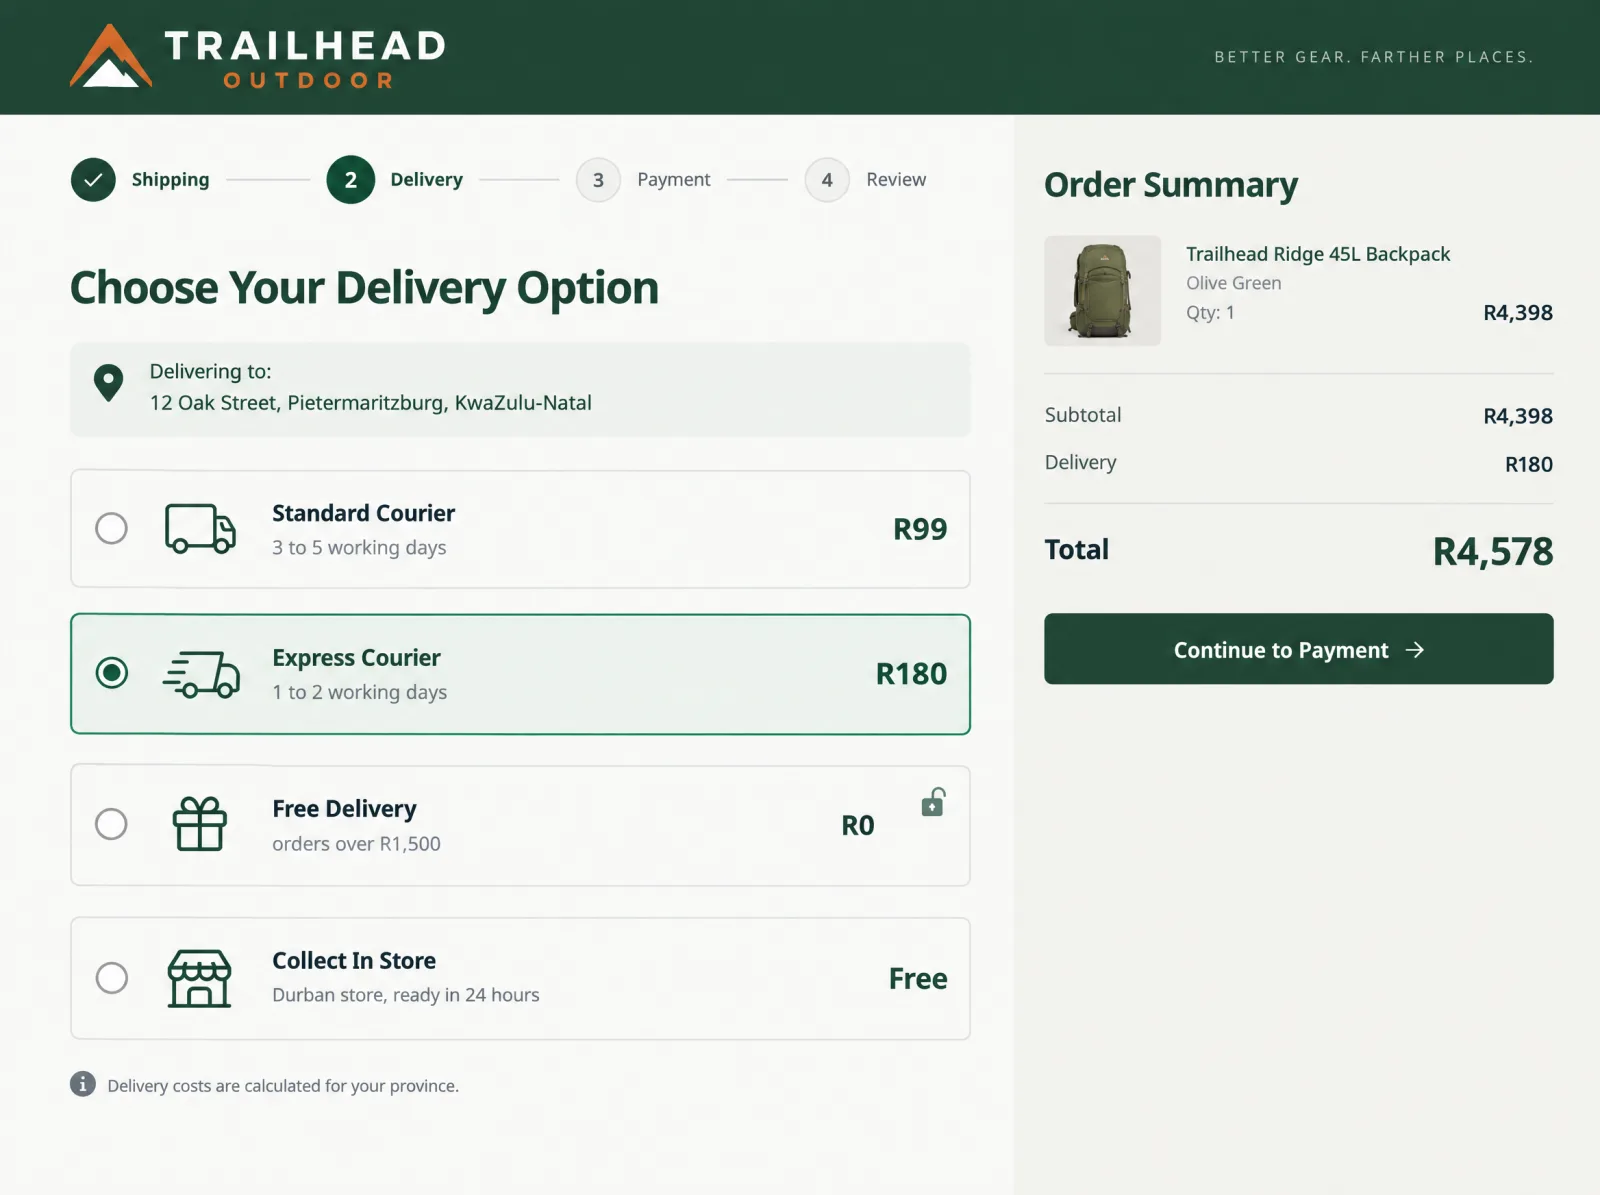Click the backpack product thumbnail
1600x1195 pixels.
(x=1102, y=291)
